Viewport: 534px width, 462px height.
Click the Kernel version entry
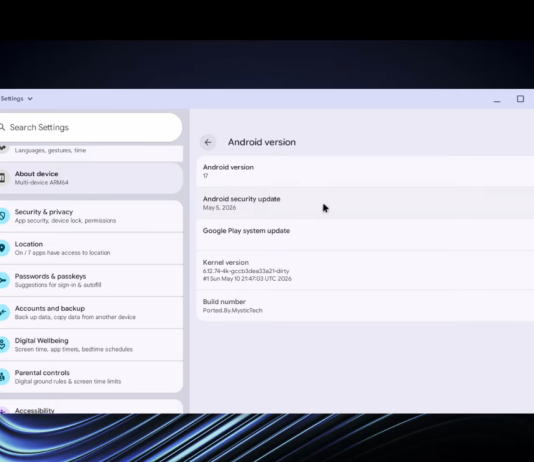pyautogui.click(x=365, y=270)
